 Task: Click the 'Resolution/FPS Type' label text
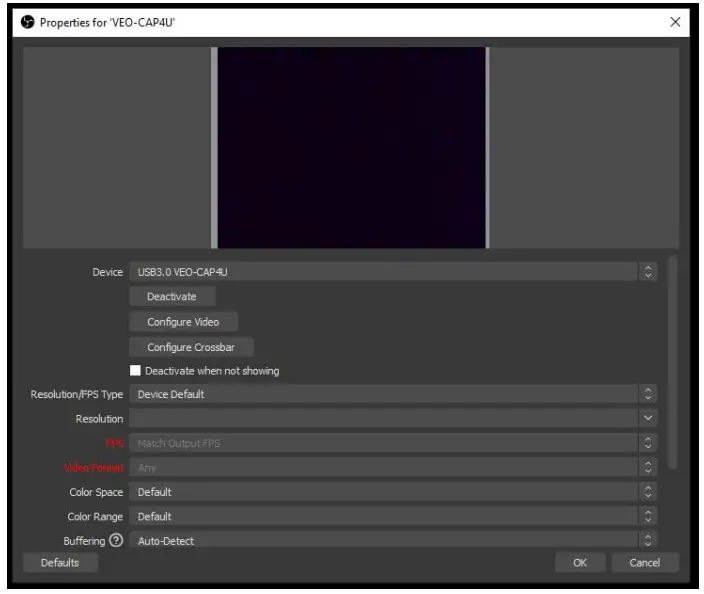pos(77,394)
